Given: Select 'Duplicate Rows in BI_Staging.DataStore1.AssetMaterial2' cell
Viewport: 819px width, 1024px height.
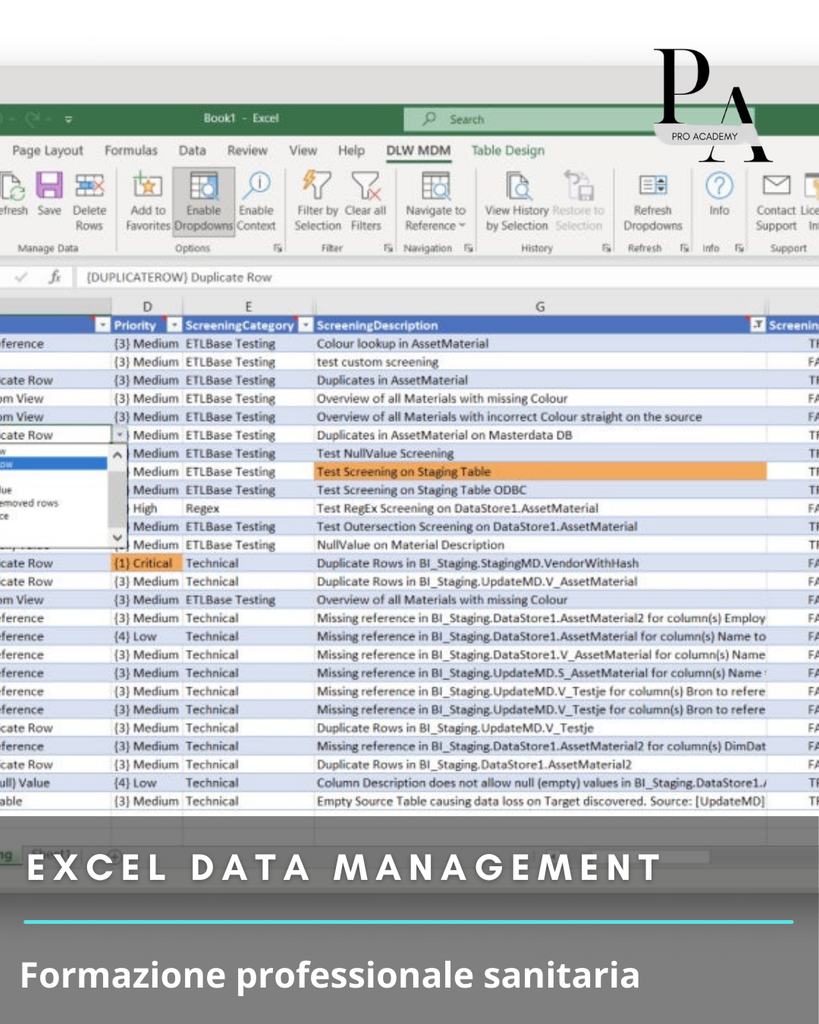Looking at the screenshot, I should coord(540,764).
